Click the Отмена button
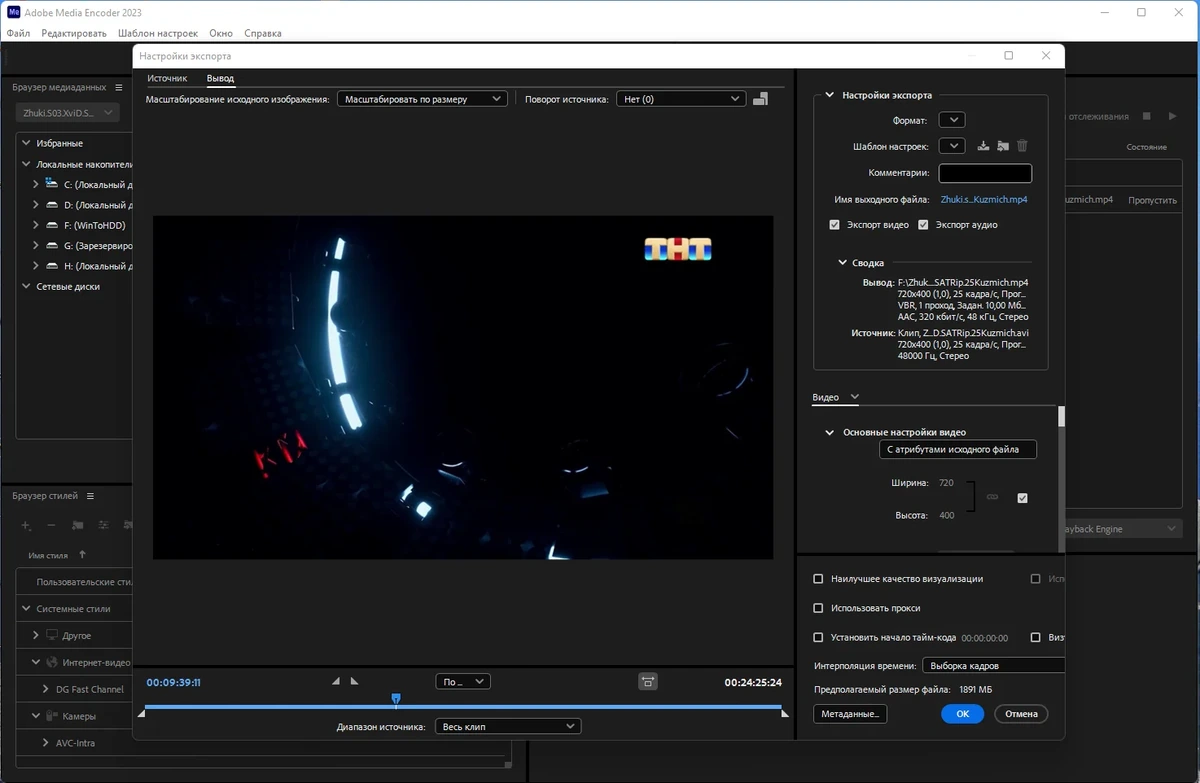This screenshot has width=1200, height=783. tap(1021, 714)
